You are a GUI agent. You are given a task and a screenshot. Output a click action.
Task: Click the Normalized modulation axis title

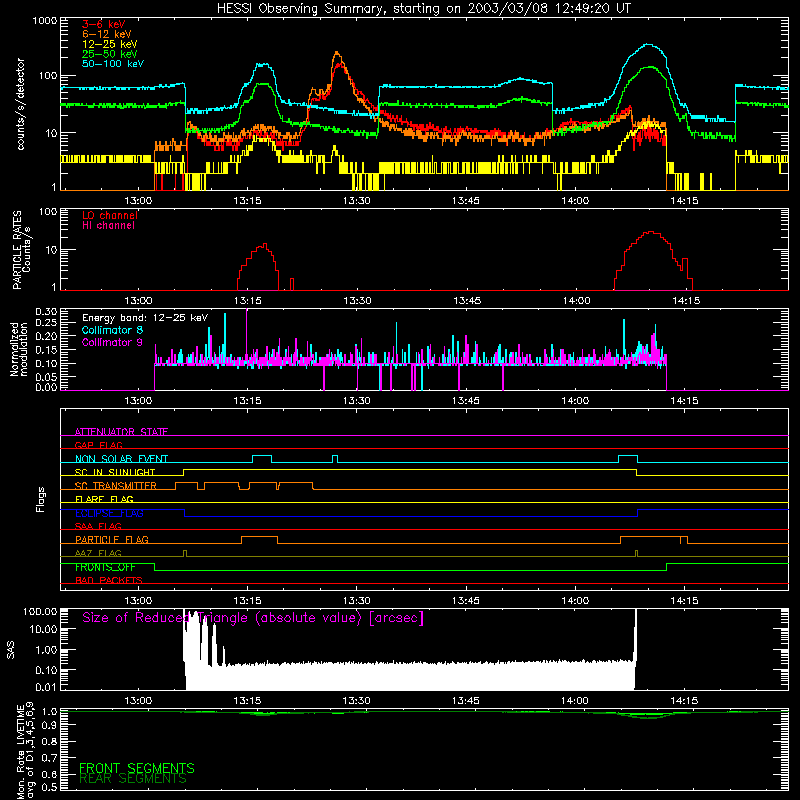pos(18,349)
